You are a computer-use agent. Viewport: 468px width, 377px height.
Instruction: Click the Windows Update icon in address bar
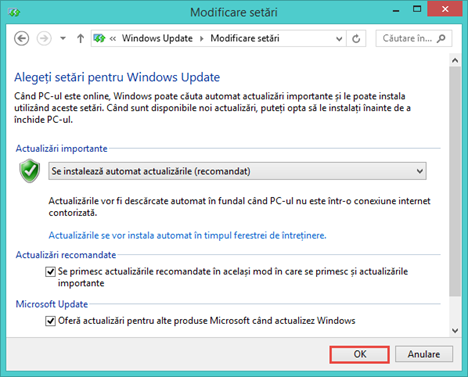click(99, 39)
